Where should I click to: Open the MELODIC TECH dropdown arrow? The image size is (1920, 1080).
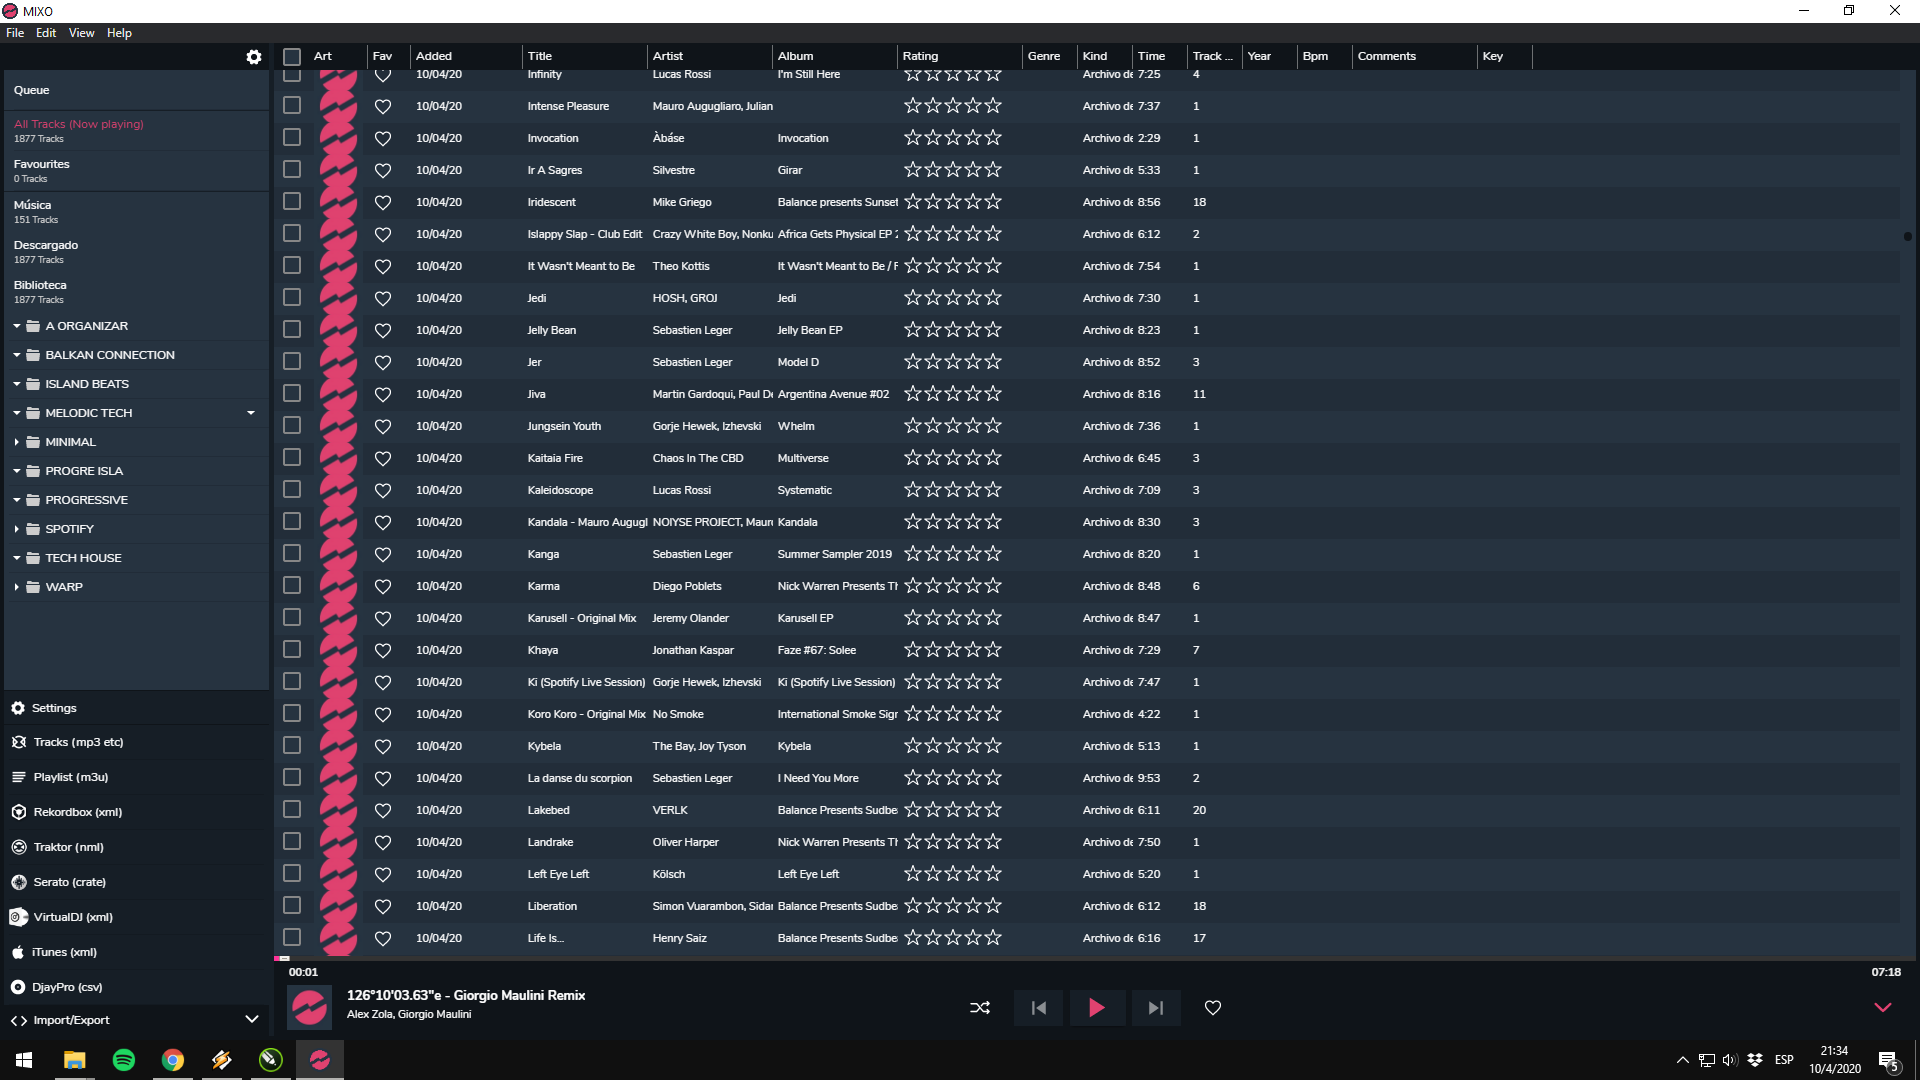(x=250, y=413)
